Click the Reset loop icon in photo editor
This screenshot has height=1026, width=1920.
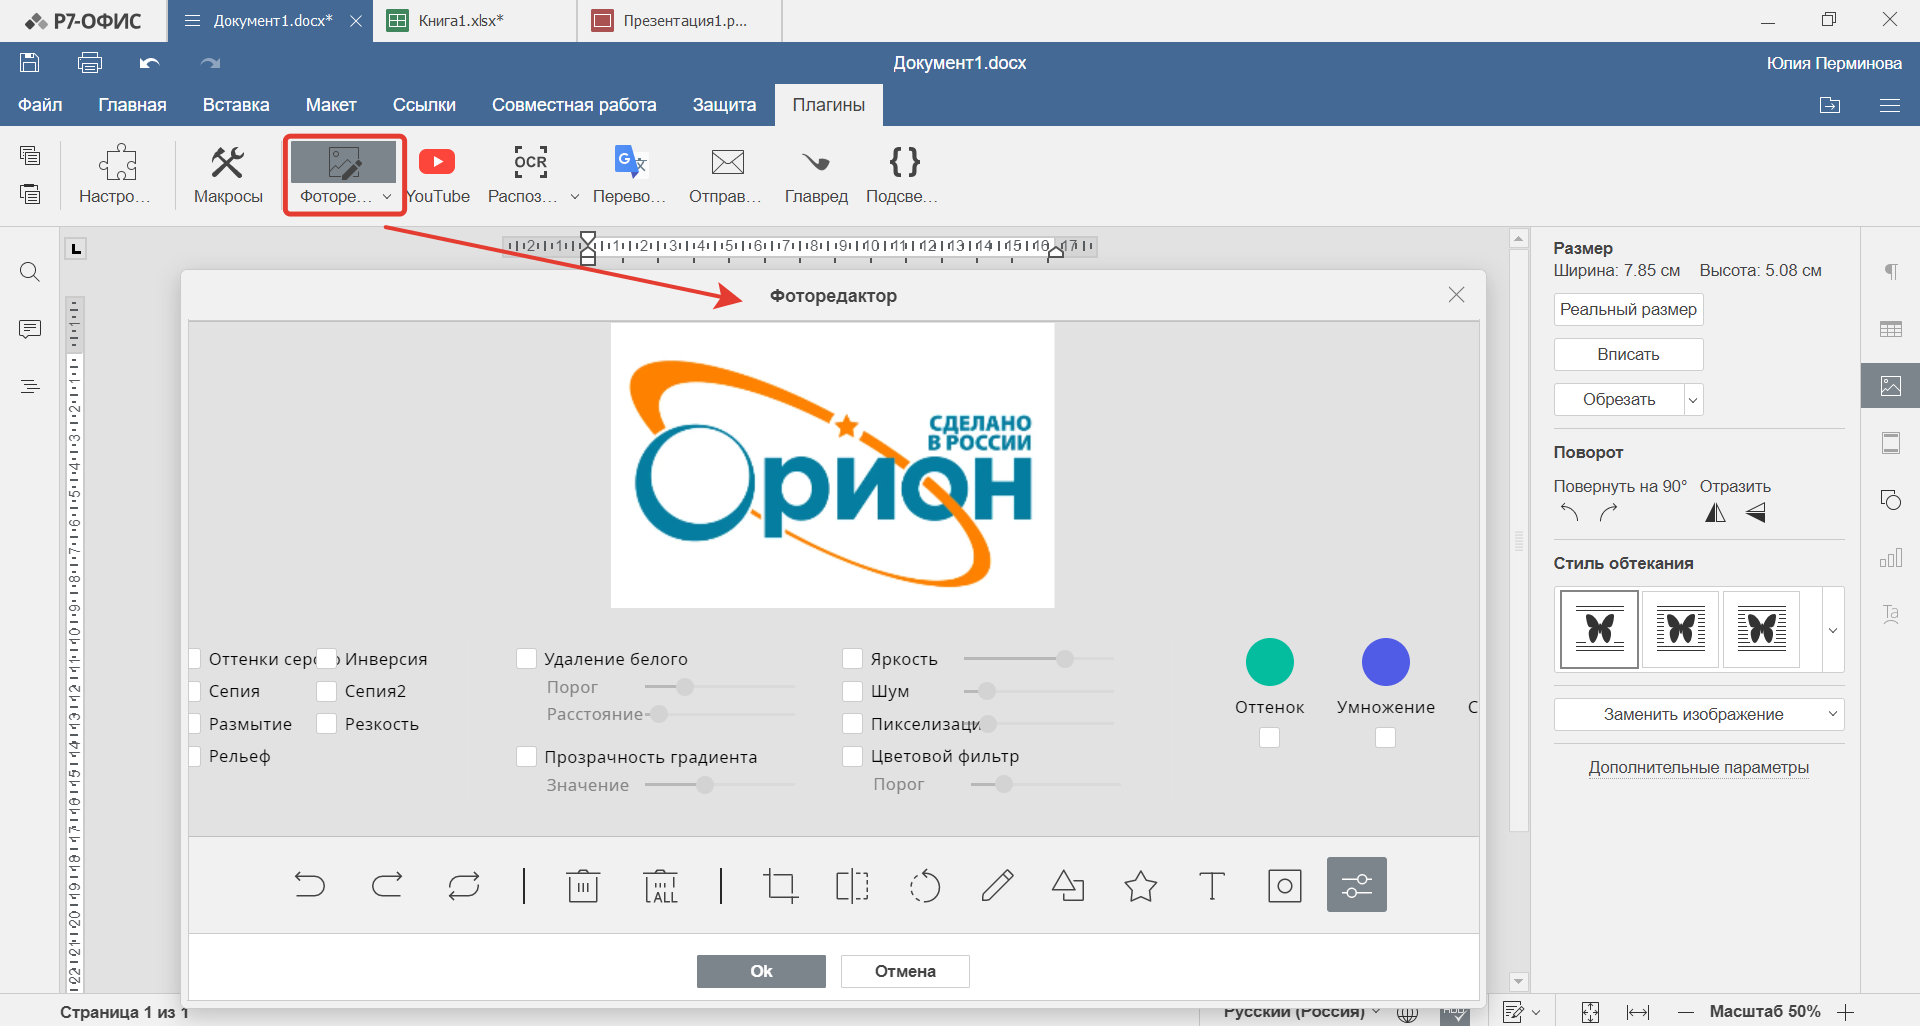(x=464, y=885)
